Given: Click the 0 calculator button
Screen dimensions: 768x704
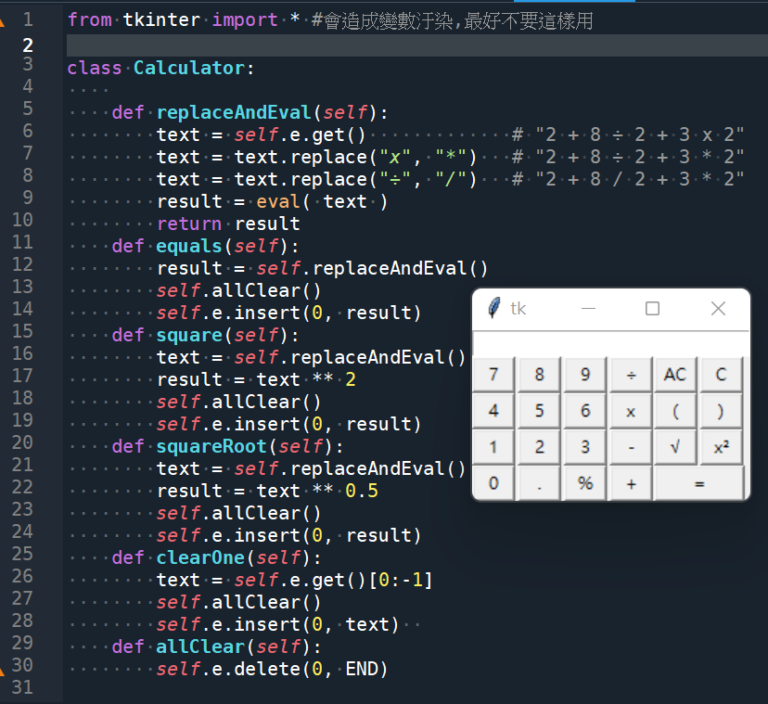Looking at the screenshot, I should (x=493, y=484).
